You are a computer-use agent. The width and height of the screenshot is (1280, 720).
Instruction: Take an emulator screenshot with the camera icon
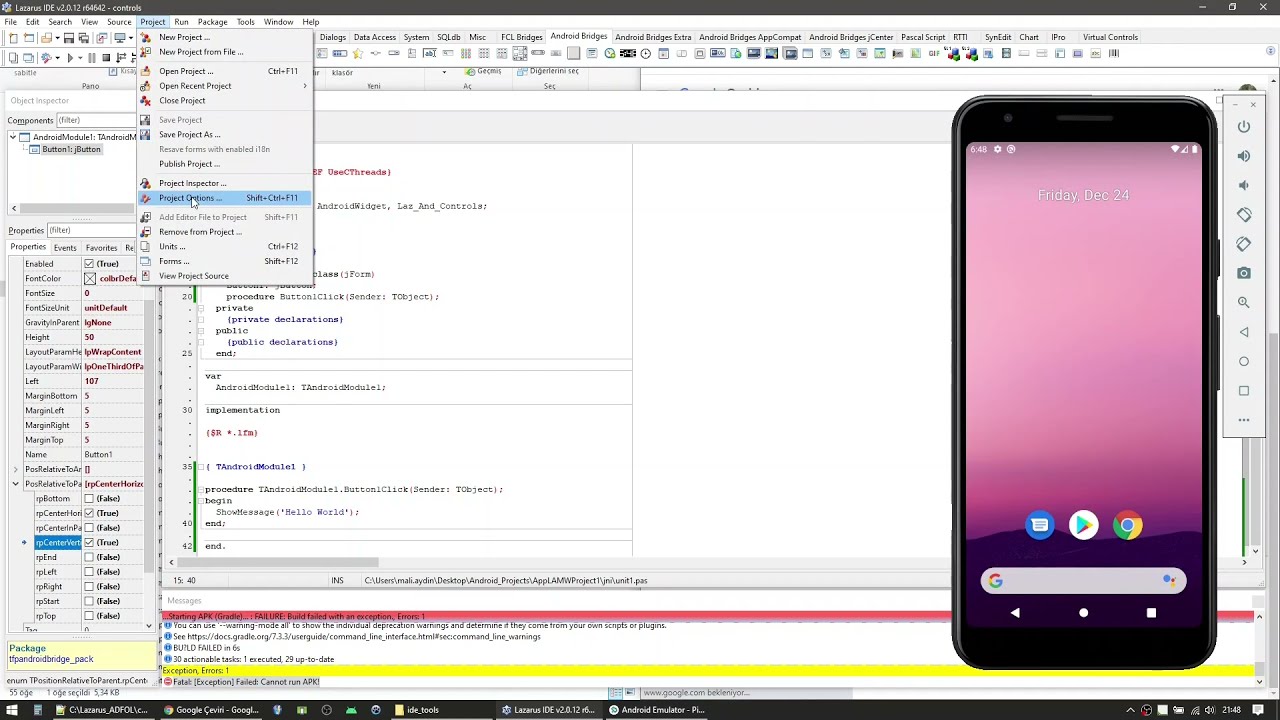coord(1244,273)
